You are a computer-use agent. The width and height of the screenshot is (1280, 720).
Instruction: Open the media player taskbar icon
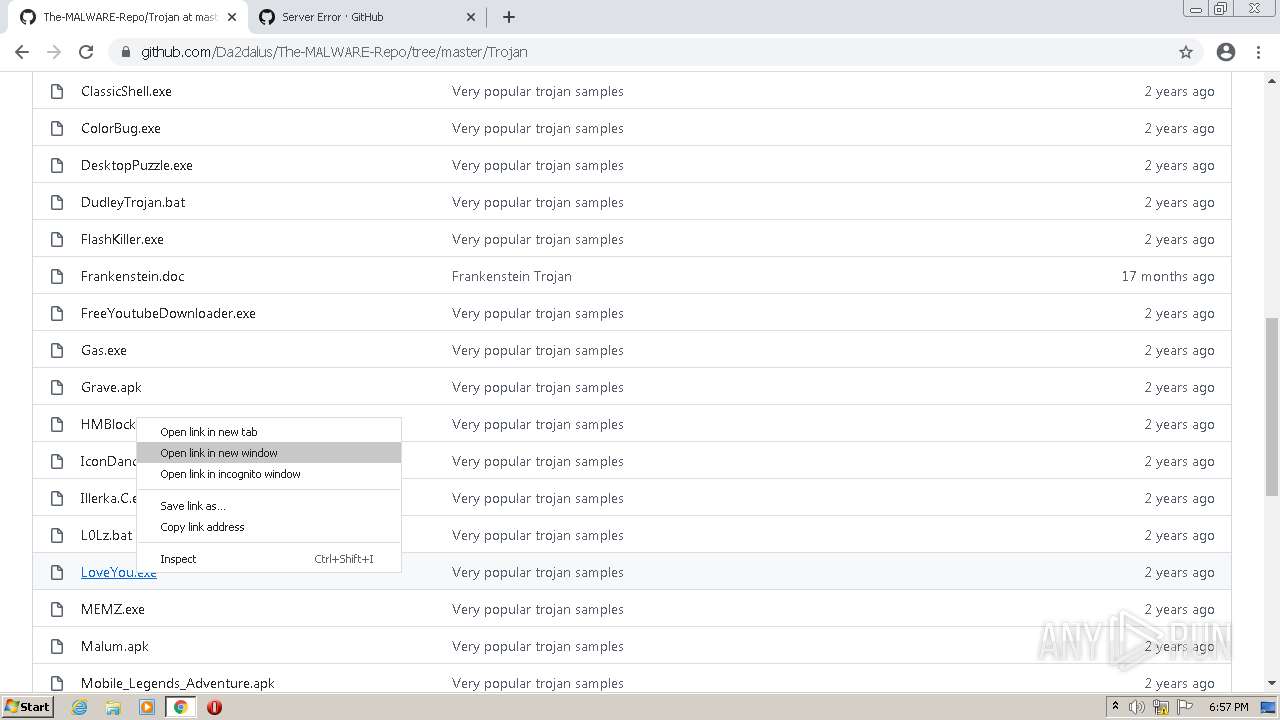coord(147,707)
